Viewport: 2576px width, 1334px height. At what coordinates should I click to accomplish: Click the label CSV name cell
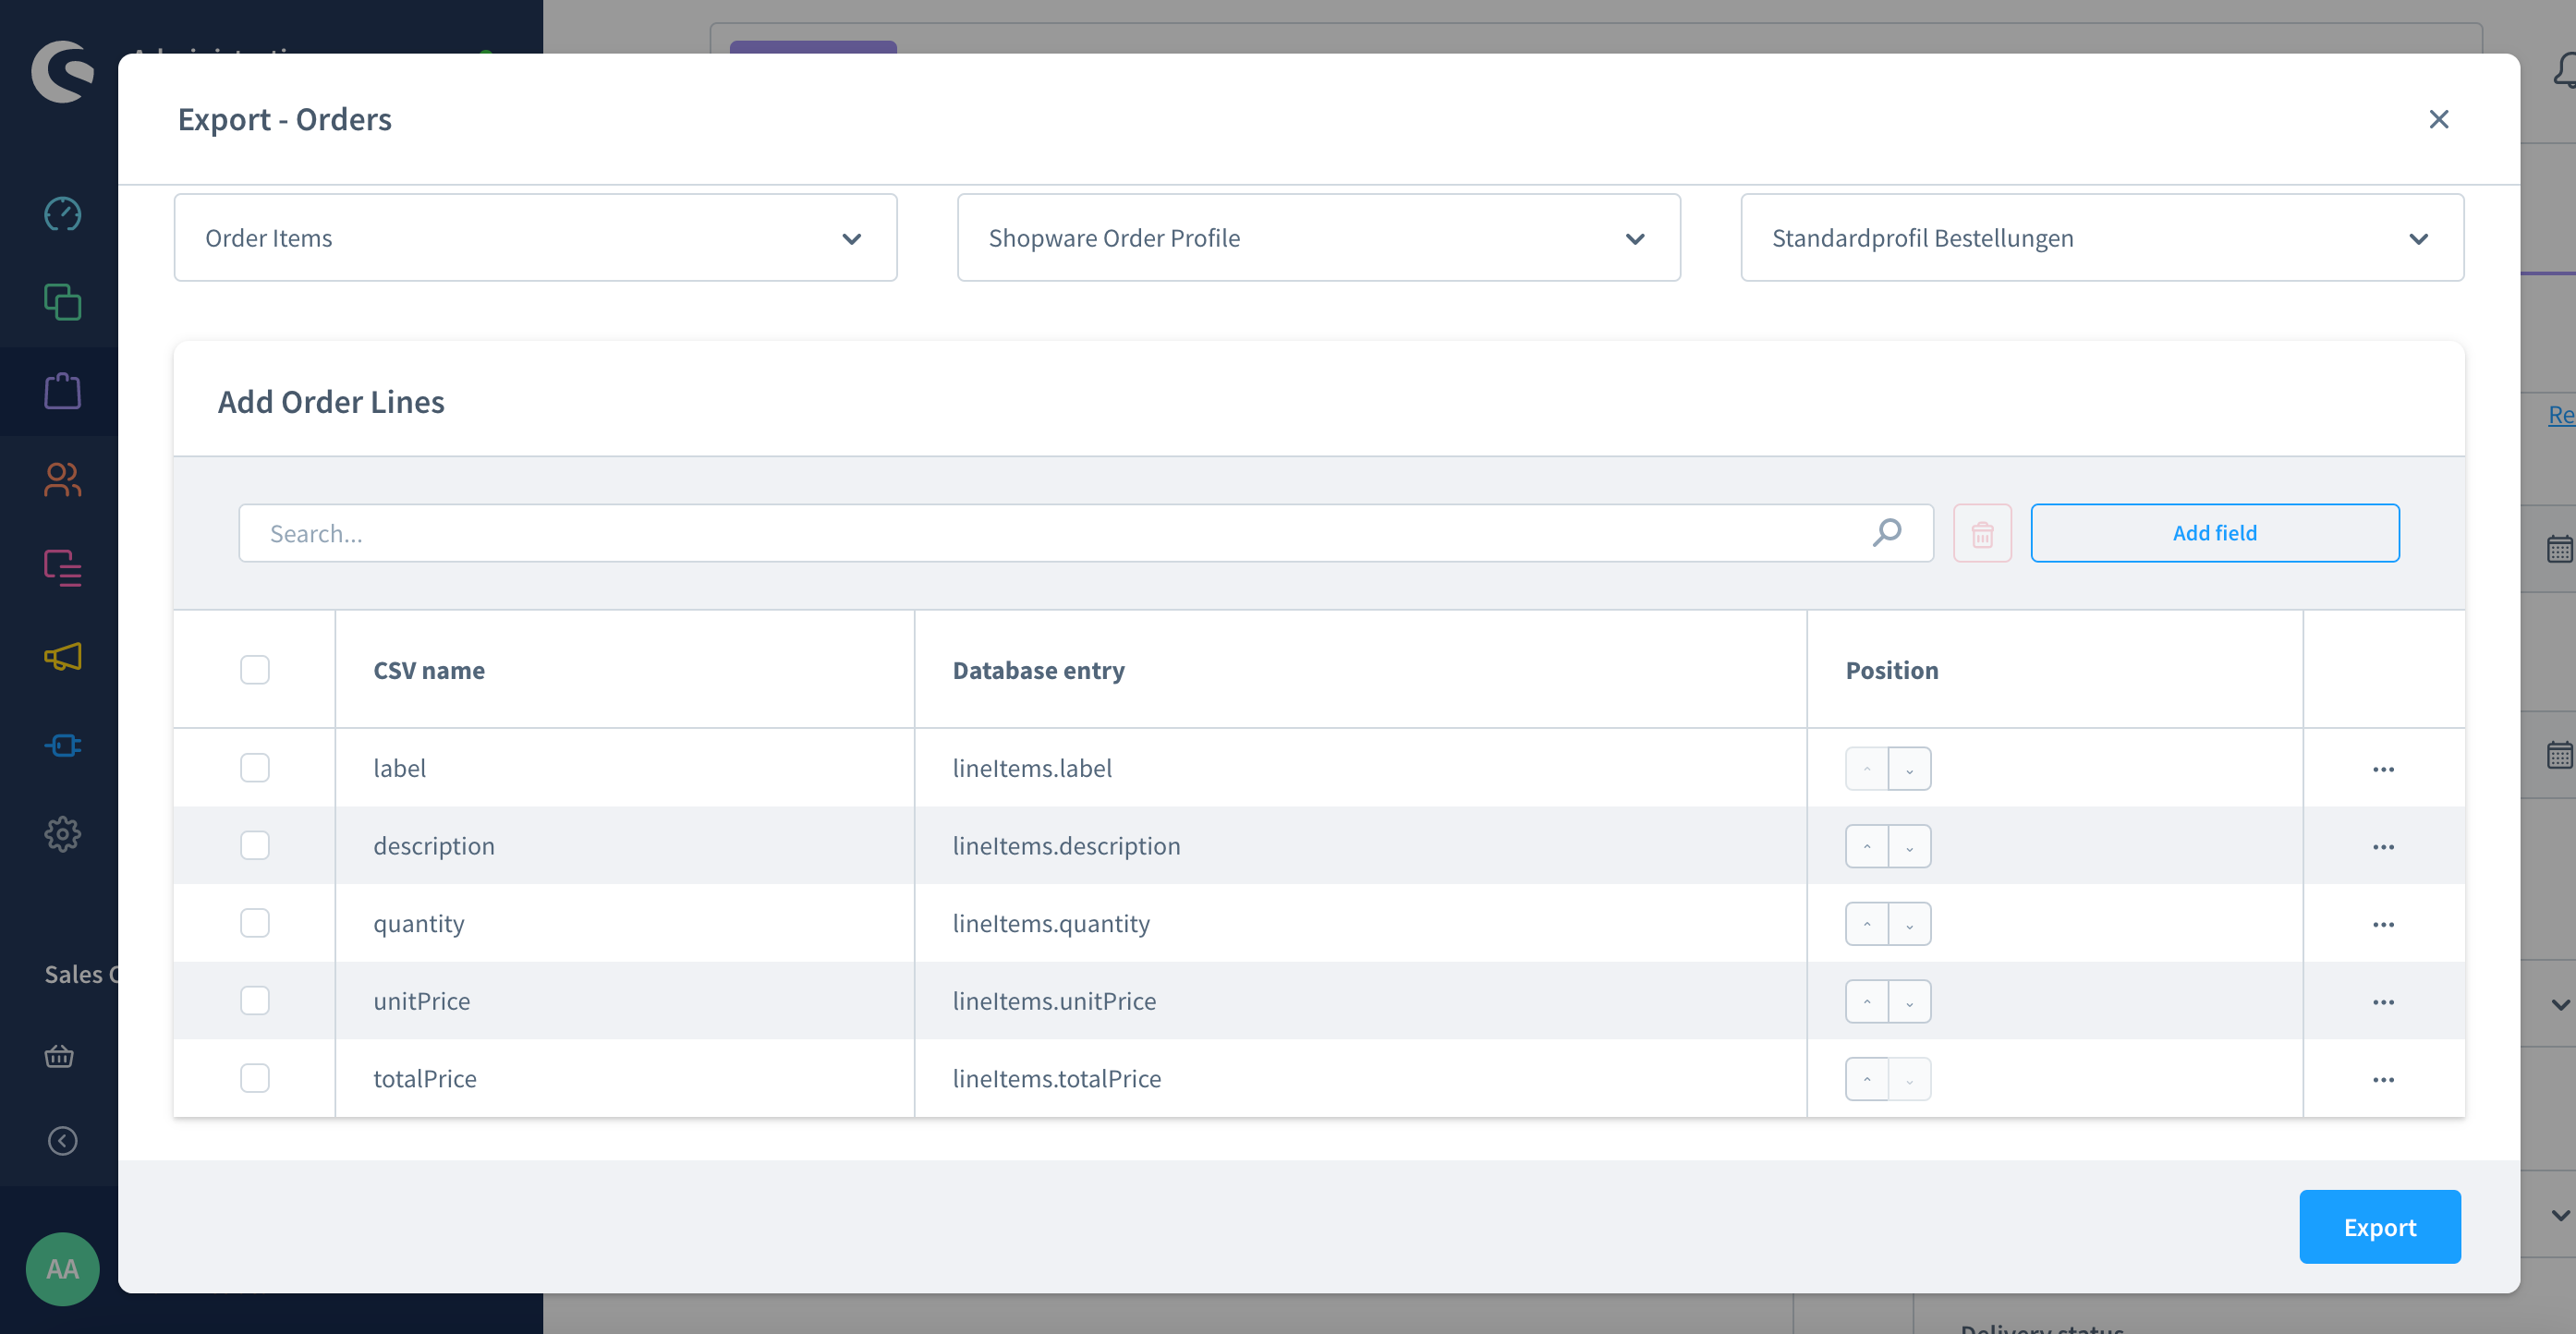click(x=624, y=768)
